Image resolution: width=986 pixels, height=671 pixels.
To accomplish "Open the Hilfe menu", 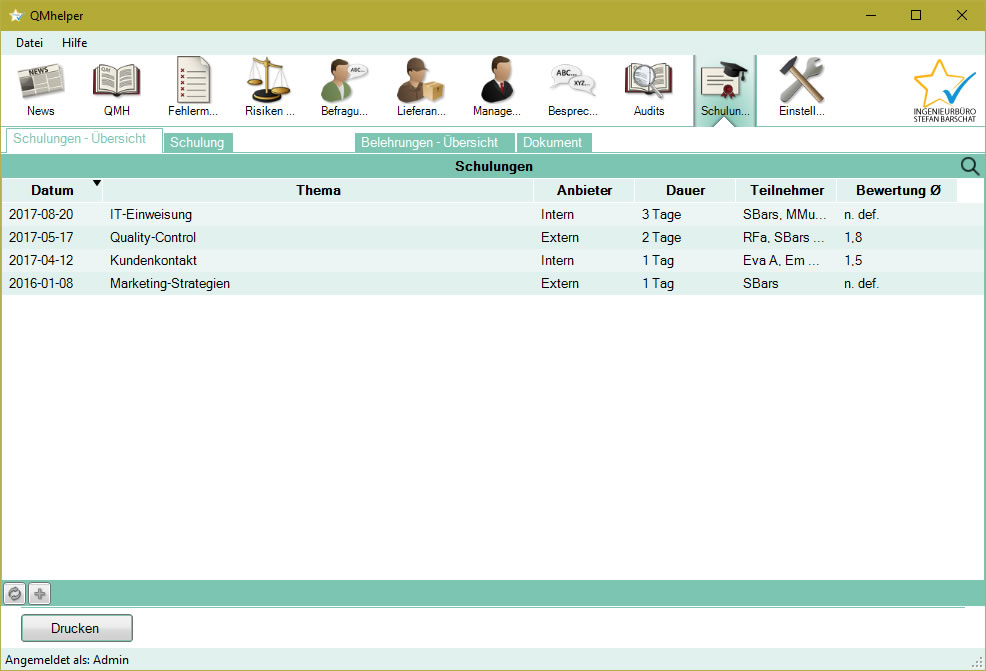I will point(75,43).
